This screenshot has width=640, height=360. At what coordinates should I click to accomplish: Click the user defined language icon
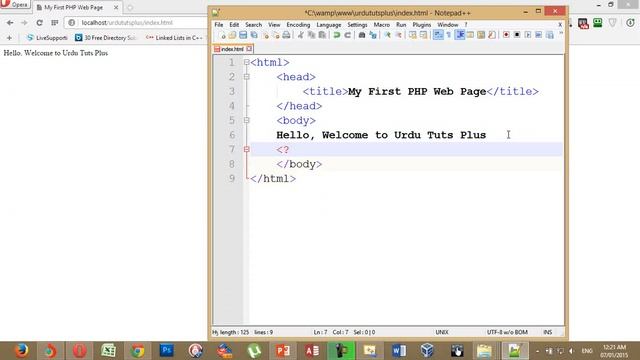click(x=470, y=35)
